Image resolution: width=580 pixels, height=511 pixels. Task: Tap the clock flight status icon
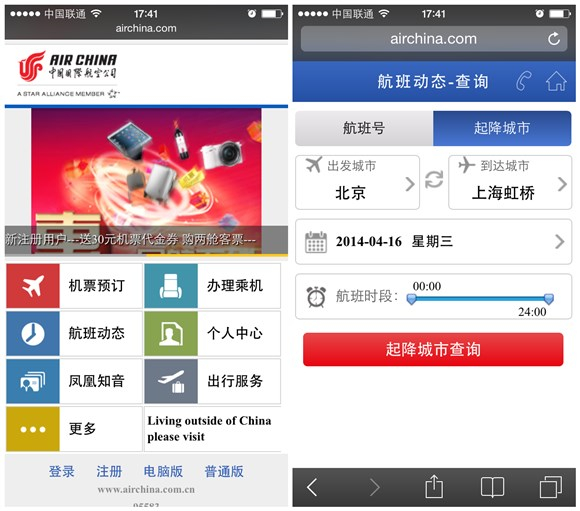[33, 333]
